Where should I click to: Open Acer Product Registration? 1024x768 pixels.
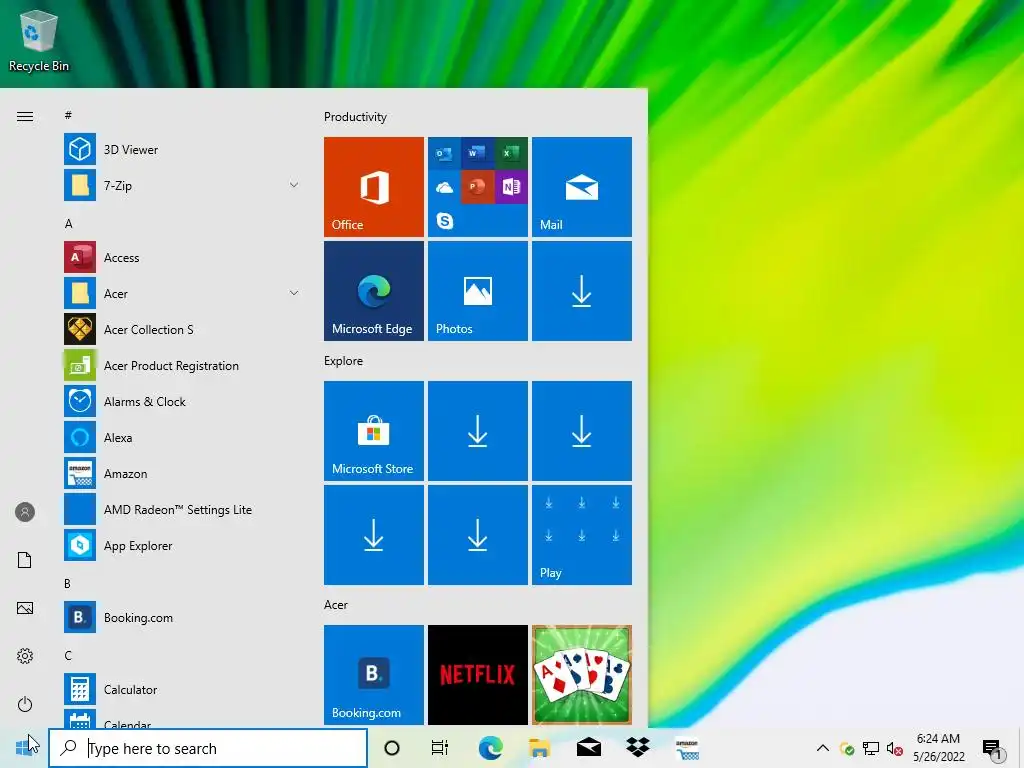(183, 365)
